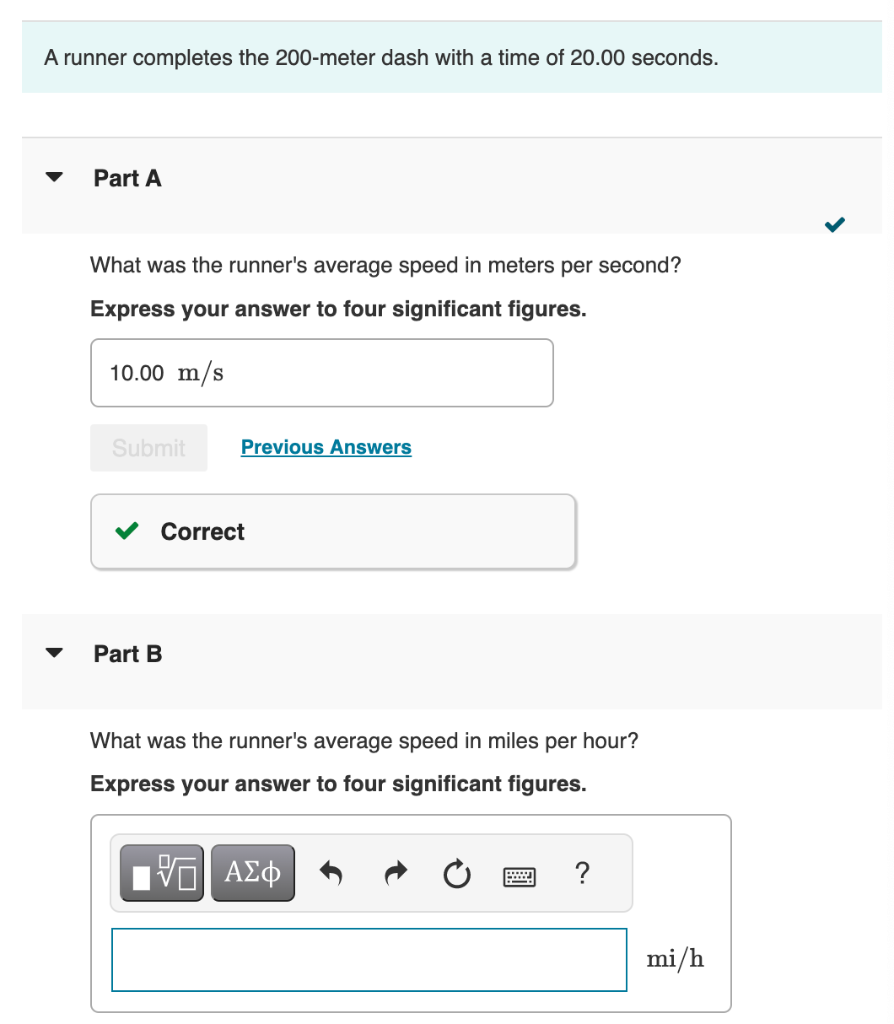The width and height of the screenshot is (894, 1024).
Task: Reset the answer with circular arrow icon
Action: [x=456, y=872]
